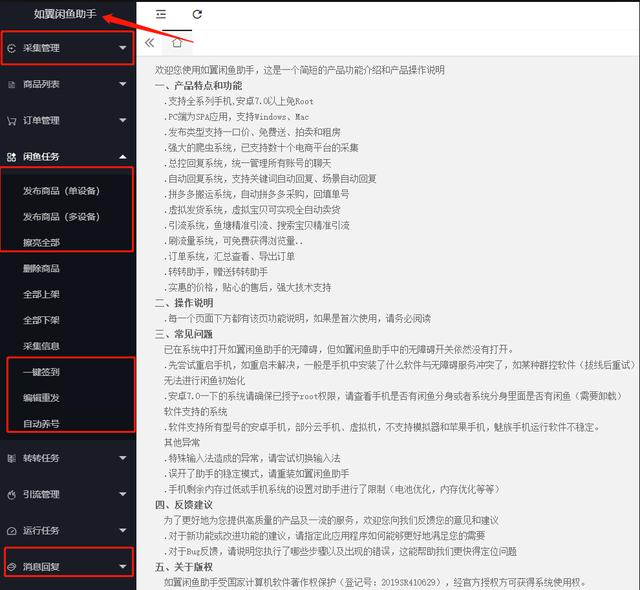Expand the 消息回复 dropdown arrow
Image resolution: width=640 pixels, height=590 pixels.
pos(122,567)
